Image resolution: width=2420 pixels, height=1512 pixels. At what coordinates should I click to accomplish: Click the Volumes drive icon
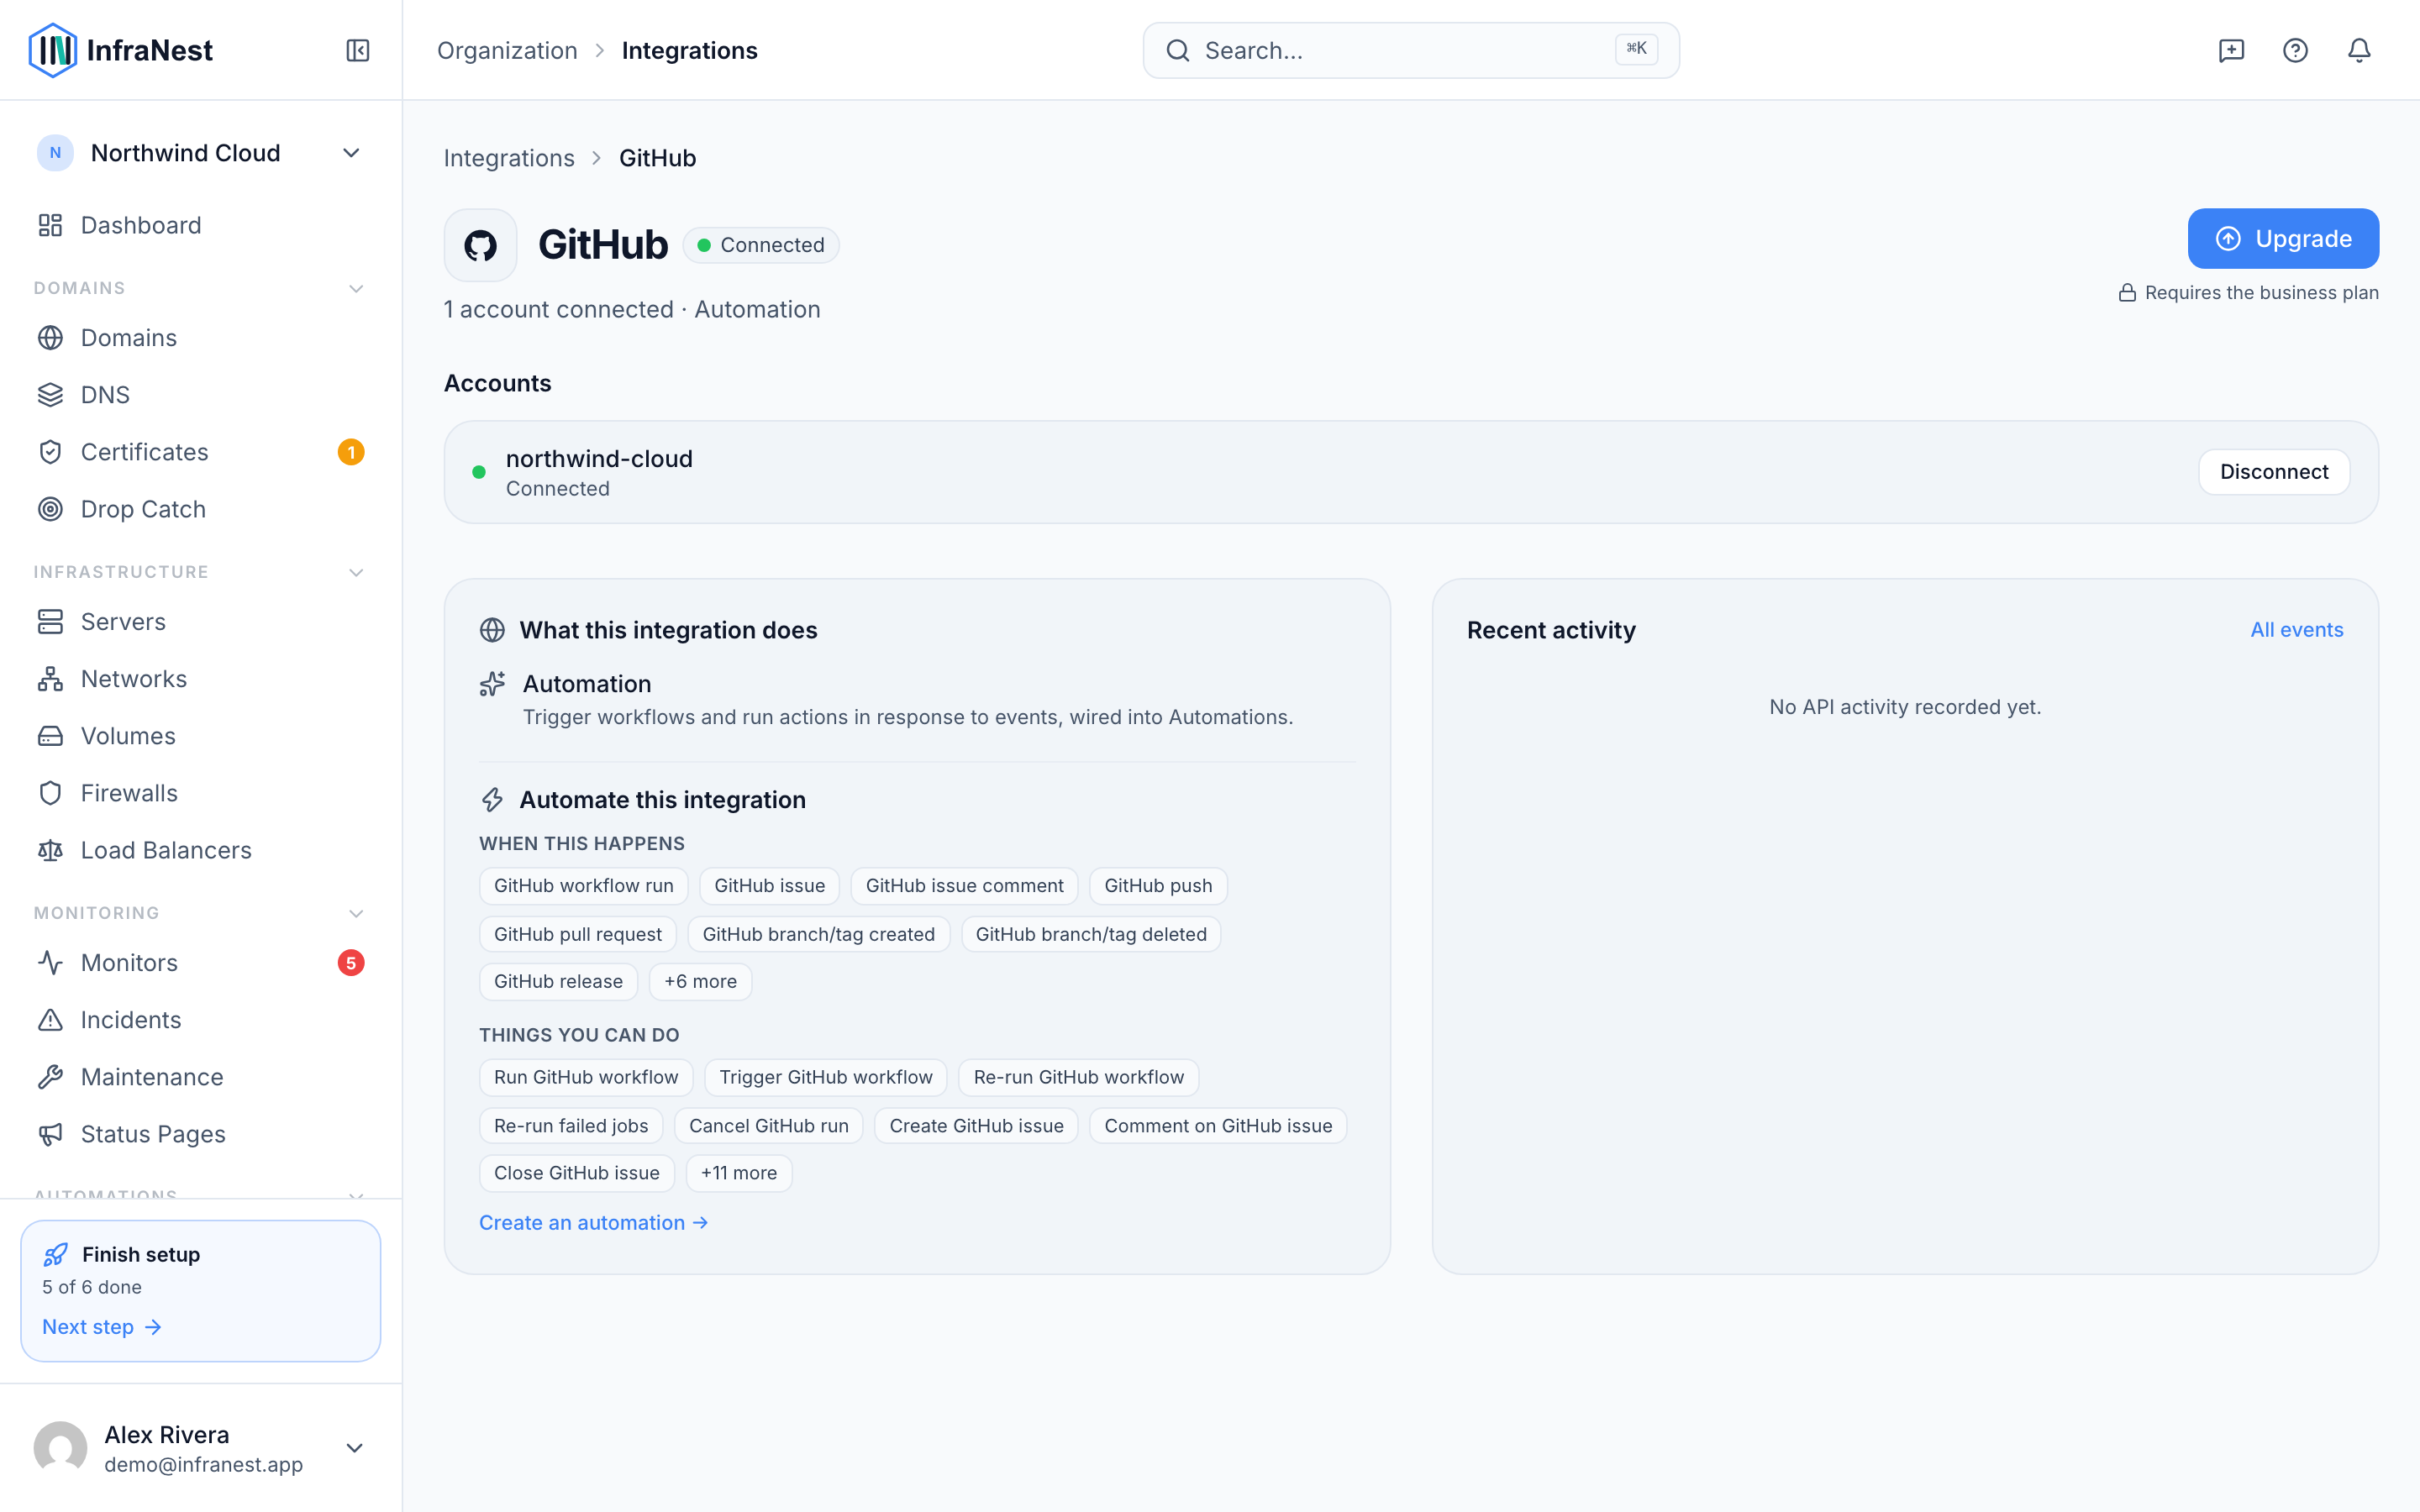point(50,736)
